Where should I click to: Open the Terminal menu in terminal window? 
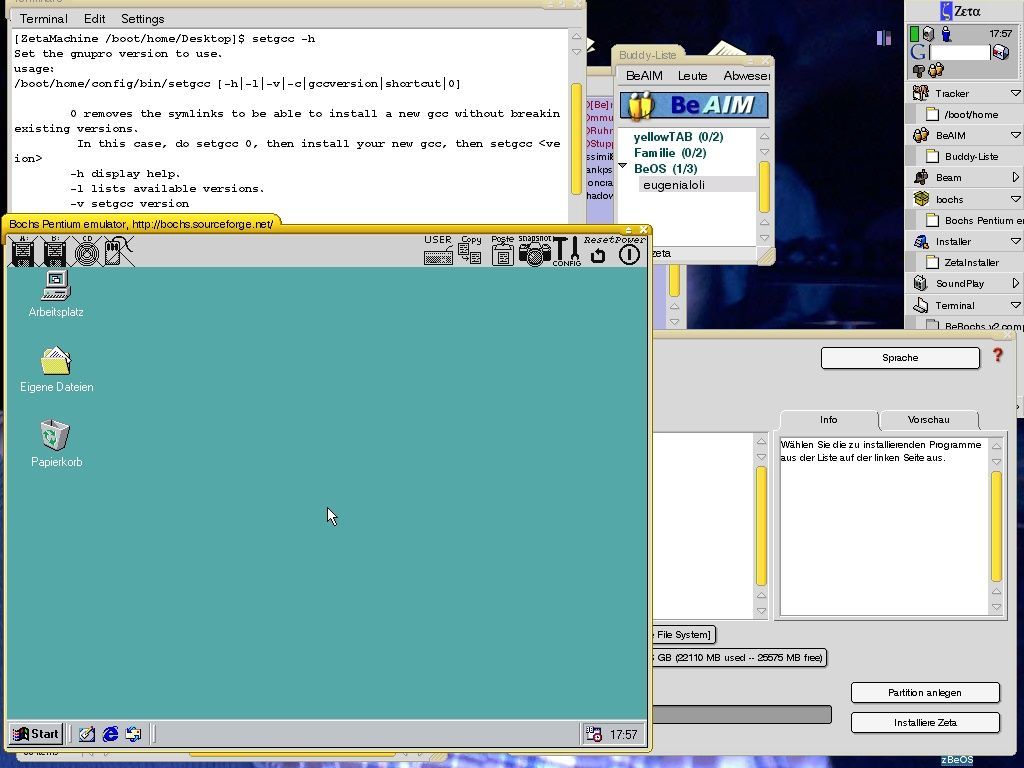pyautogui.click(x=43, y=18)
